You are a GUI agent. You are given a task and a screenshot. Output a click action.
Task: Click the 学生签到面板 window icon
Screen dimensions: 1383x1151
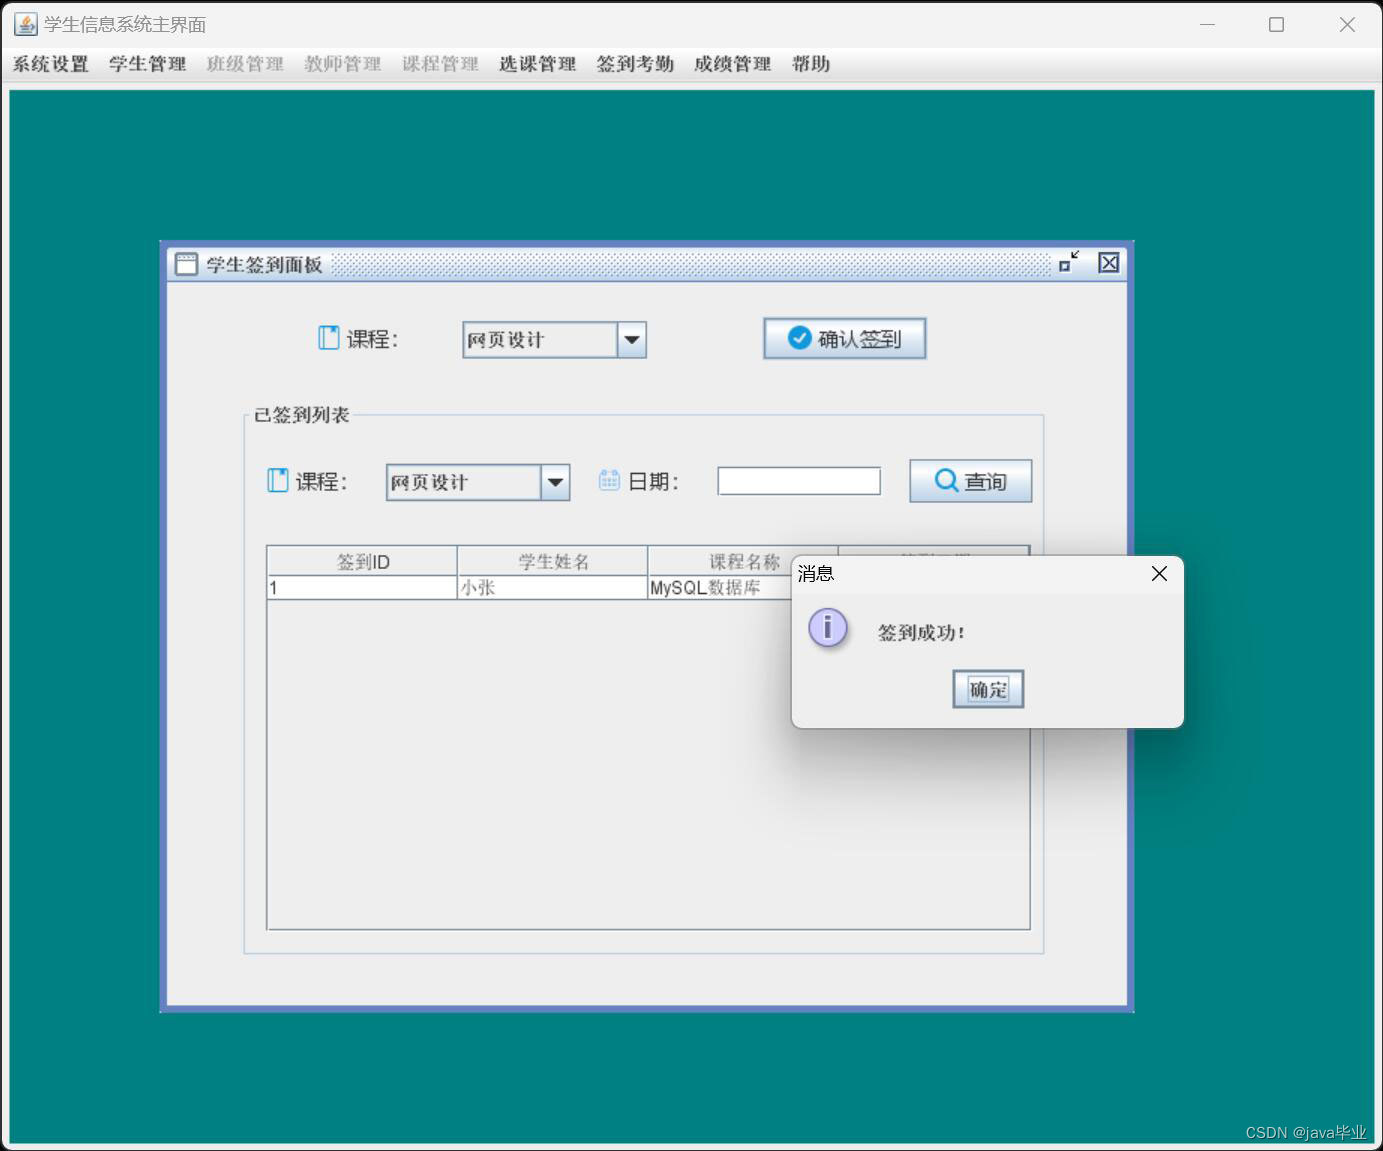click(187, 264)
